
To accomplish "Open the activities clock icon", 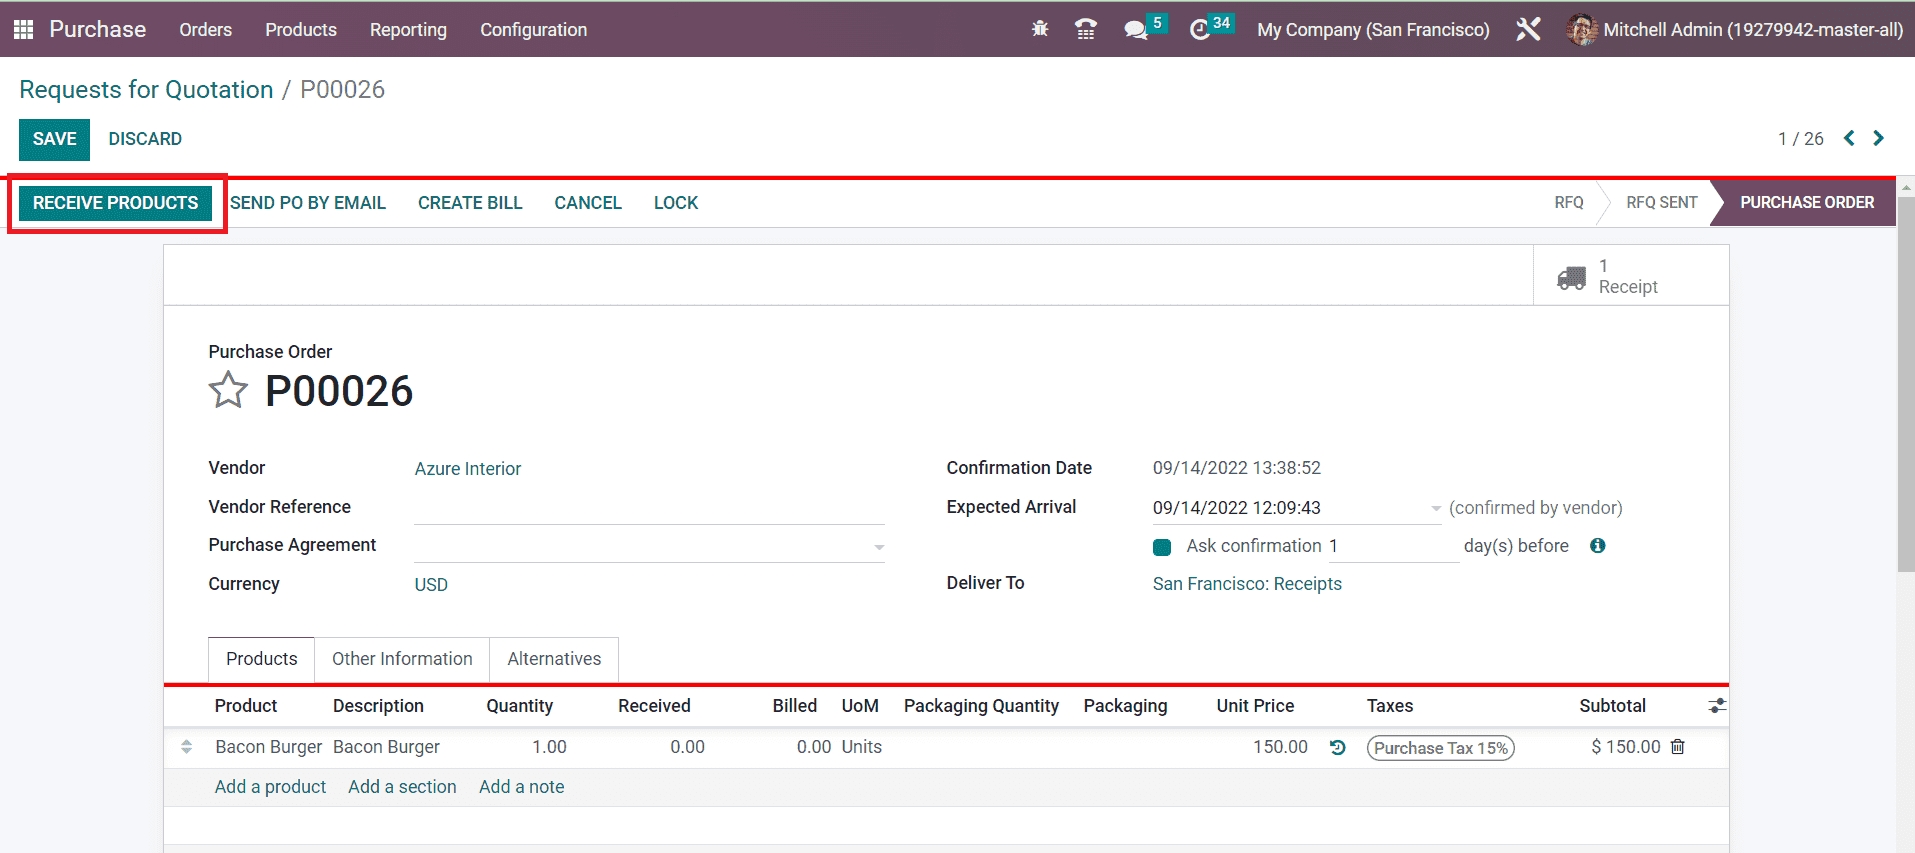I will coord(1200,30).
